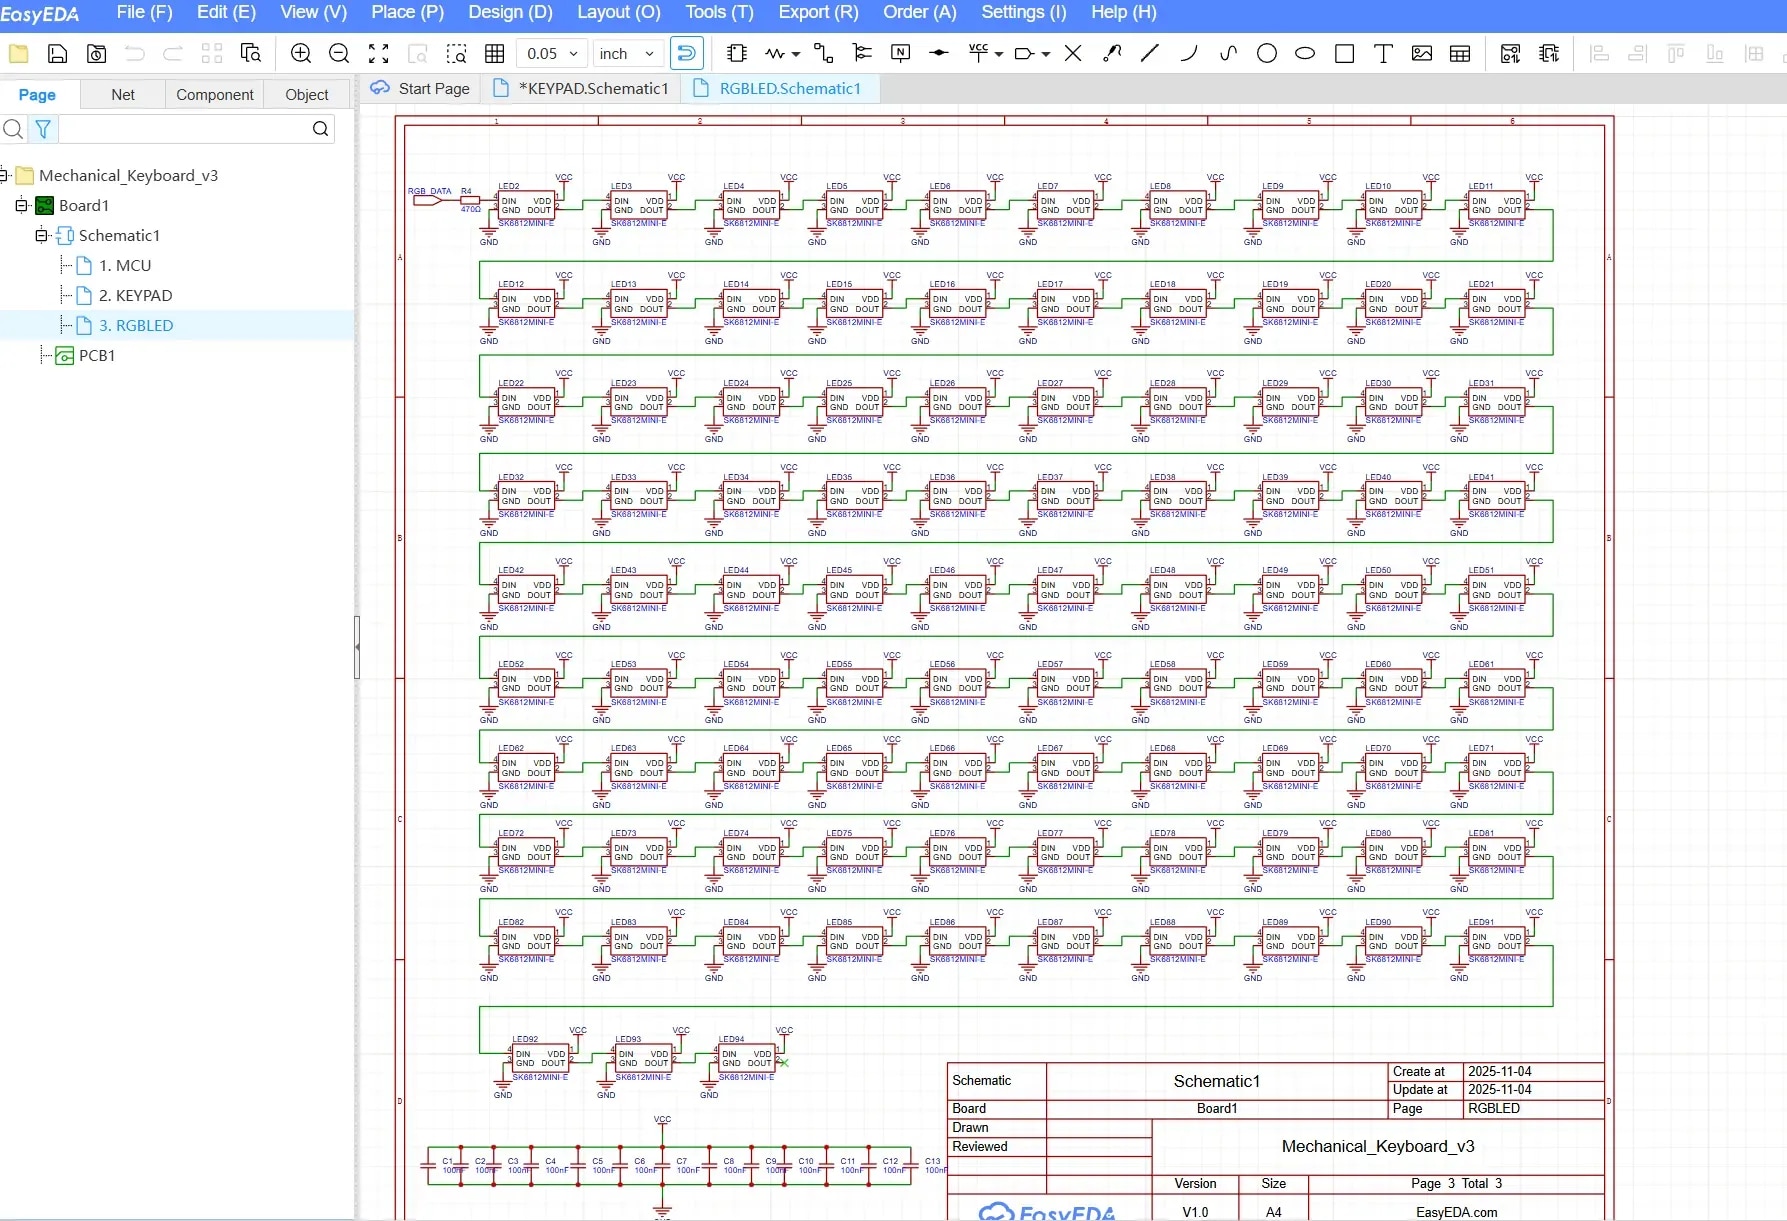Toggle the blue wire routing mode button
This screenshot has height=1221, width=1787.
(687, 54)
